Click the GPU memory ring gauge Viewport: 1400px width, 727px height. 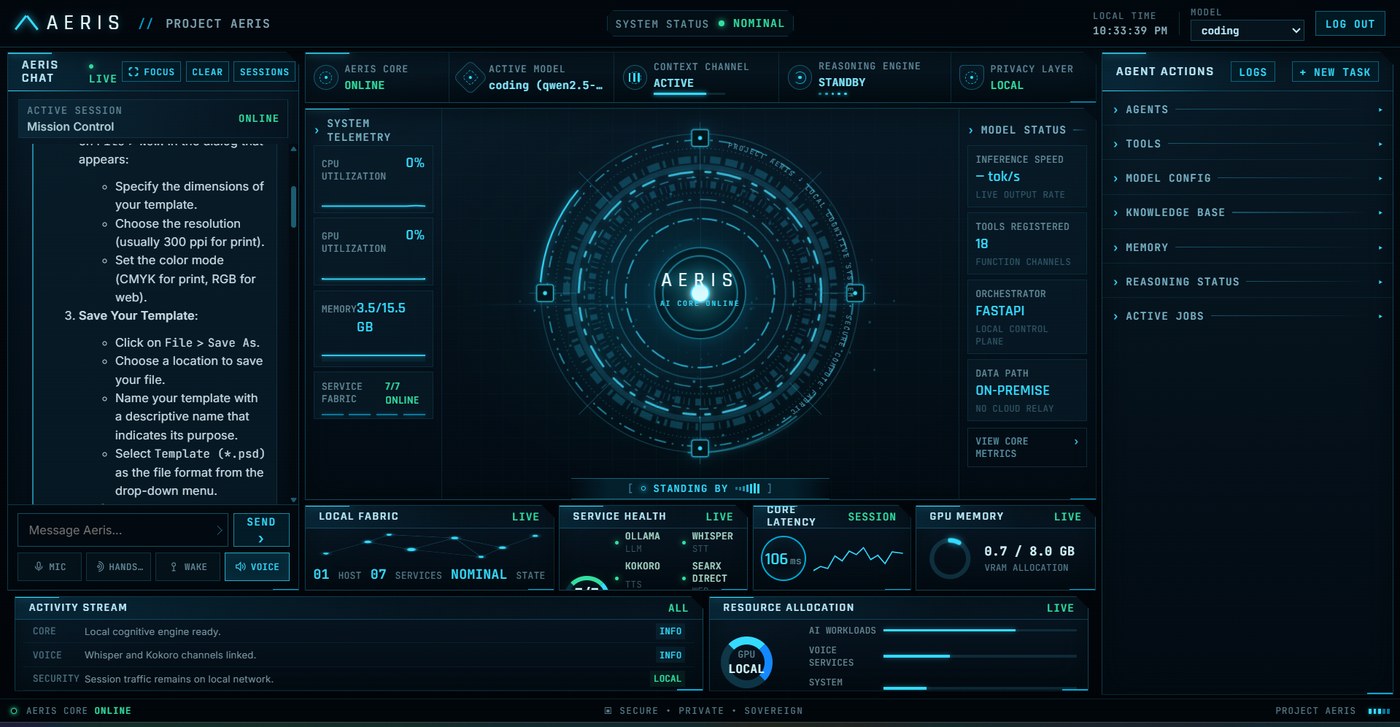949,558
